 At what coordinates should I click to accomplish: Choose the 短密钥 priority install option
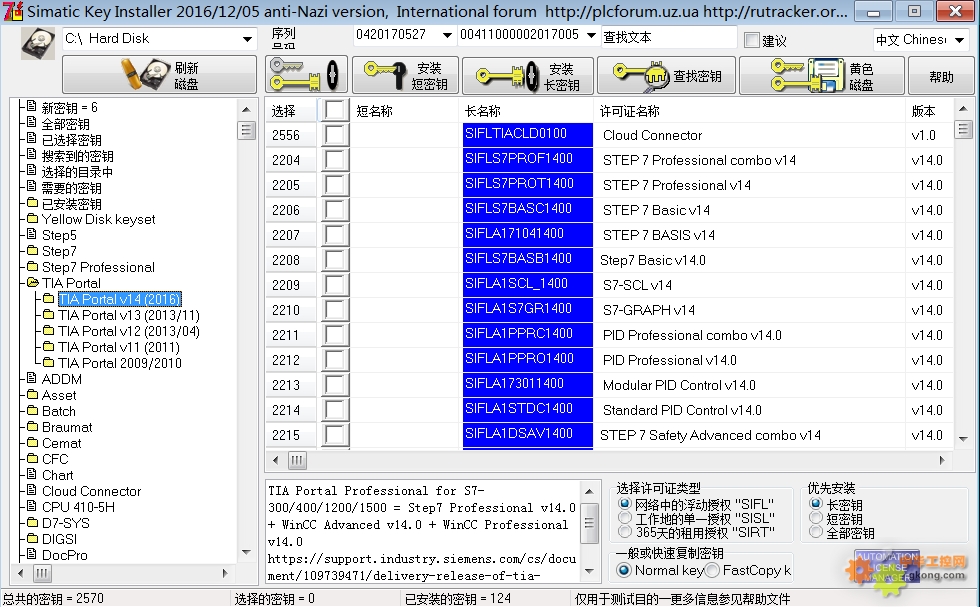(816, 518)
